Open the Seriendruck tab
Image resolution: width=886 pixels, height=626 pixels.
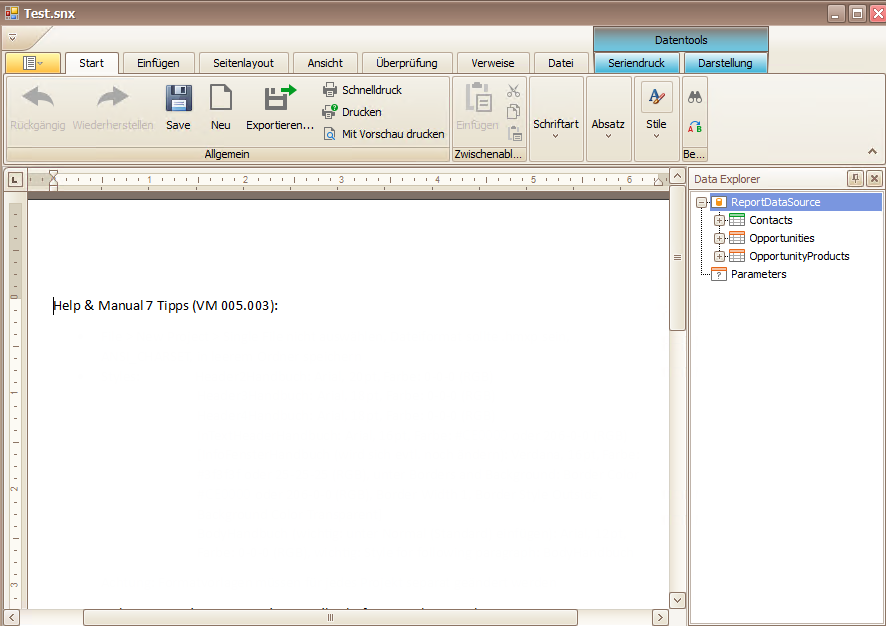click(636, 63)
